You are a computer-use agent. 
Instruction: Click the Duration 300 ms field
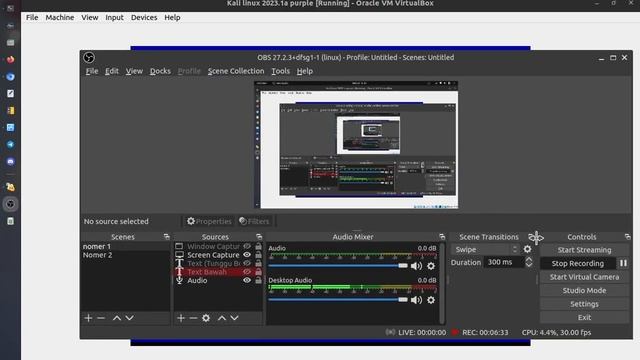tap(504, 262)
